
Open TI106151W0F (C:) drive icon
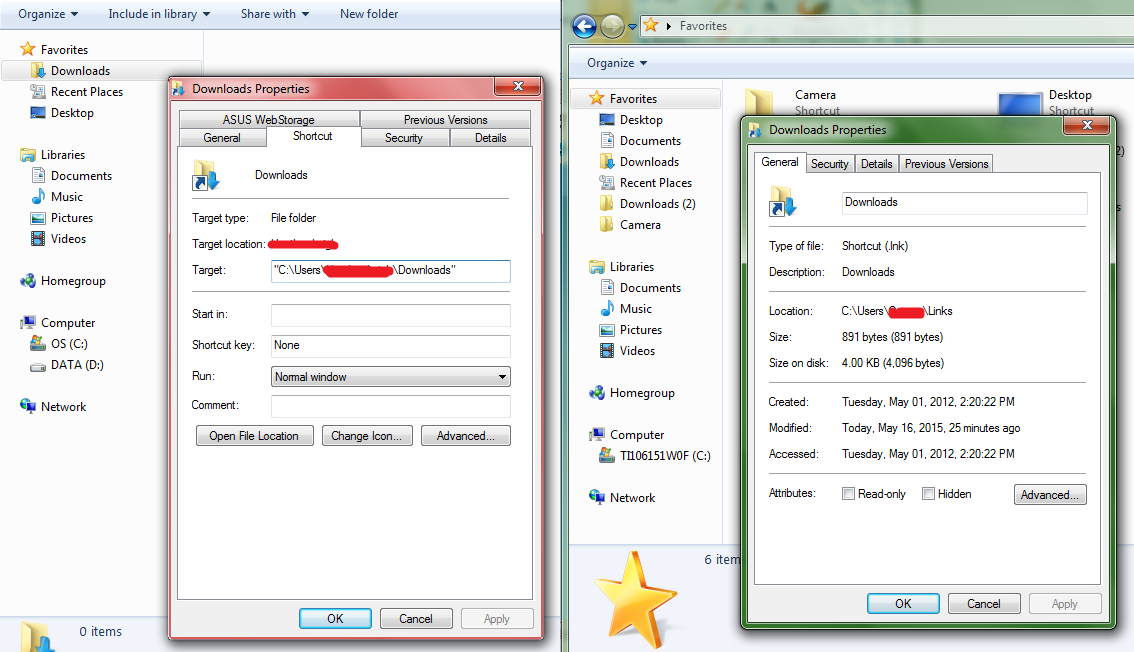606,455
